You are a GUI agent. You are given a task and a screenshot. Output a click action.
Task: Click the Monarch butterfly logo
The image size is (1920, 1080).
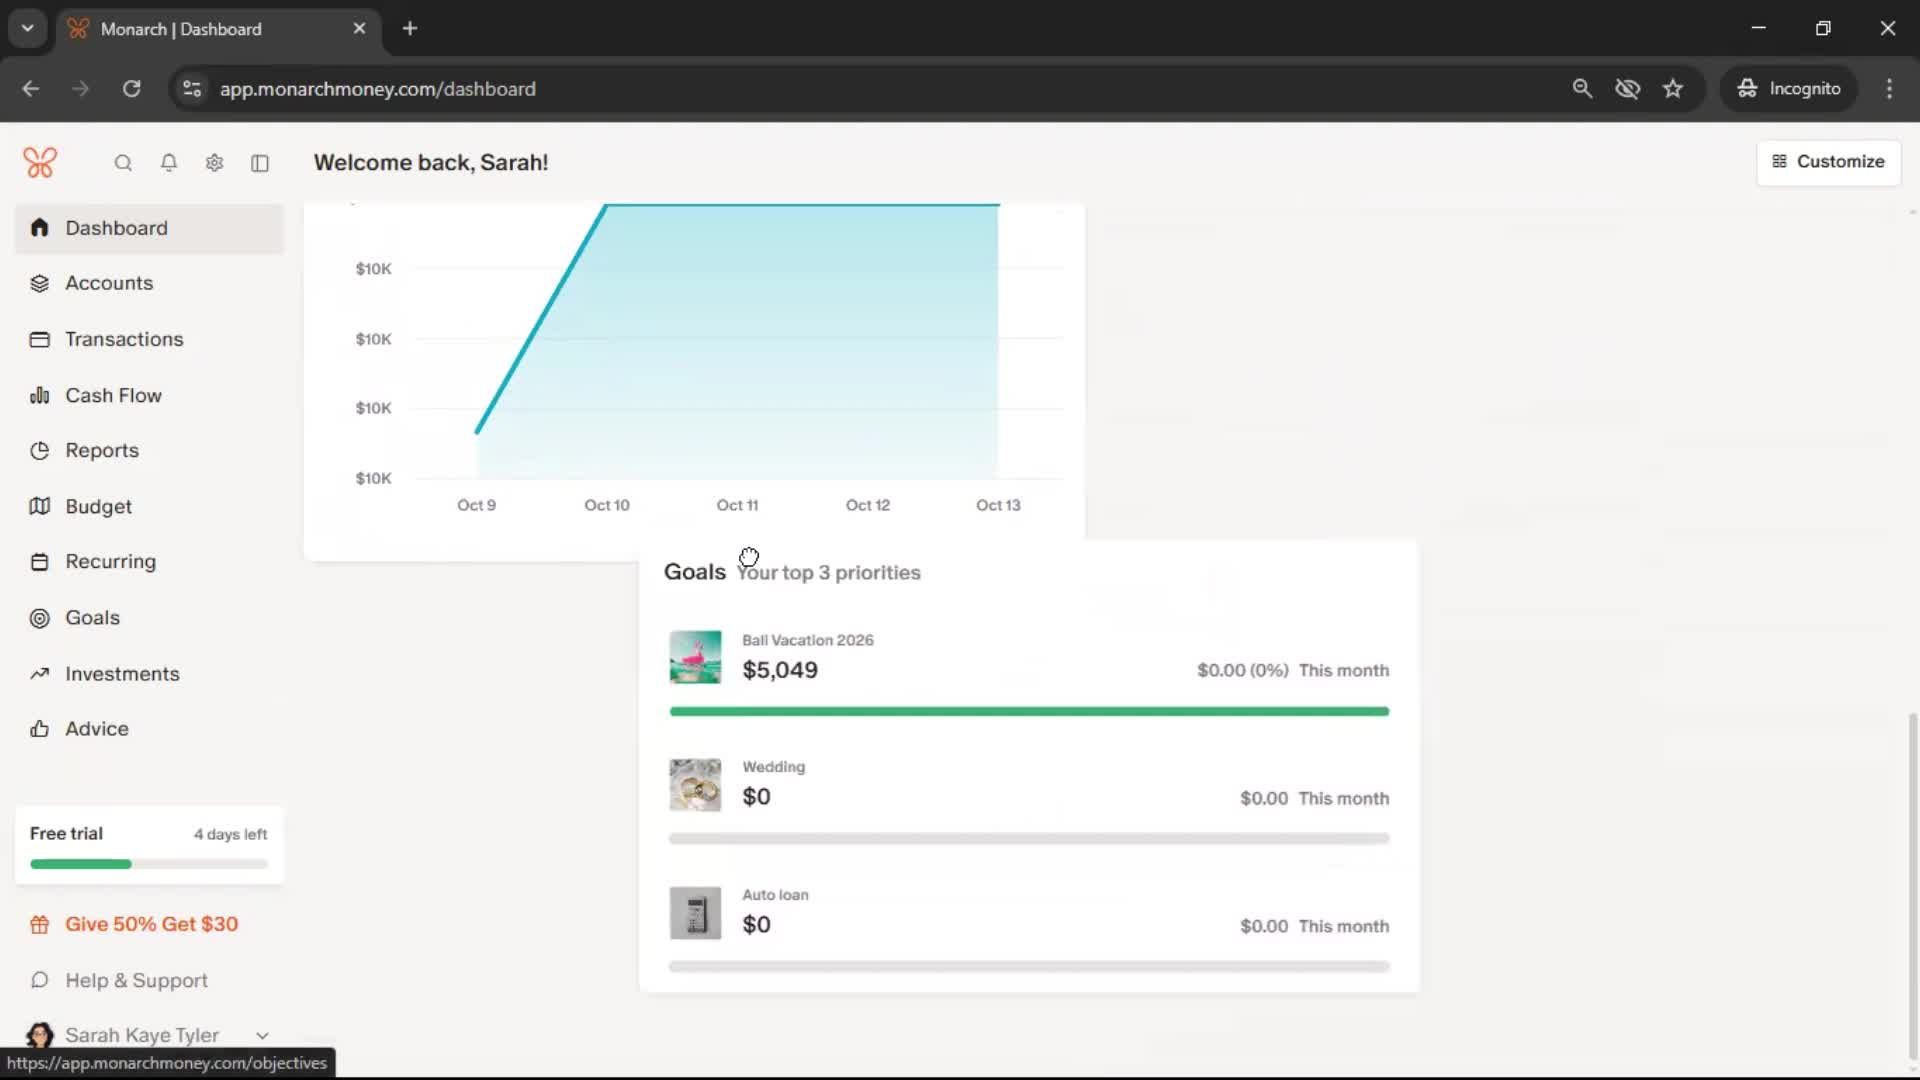pyautogui.click(x=40, y=162)
